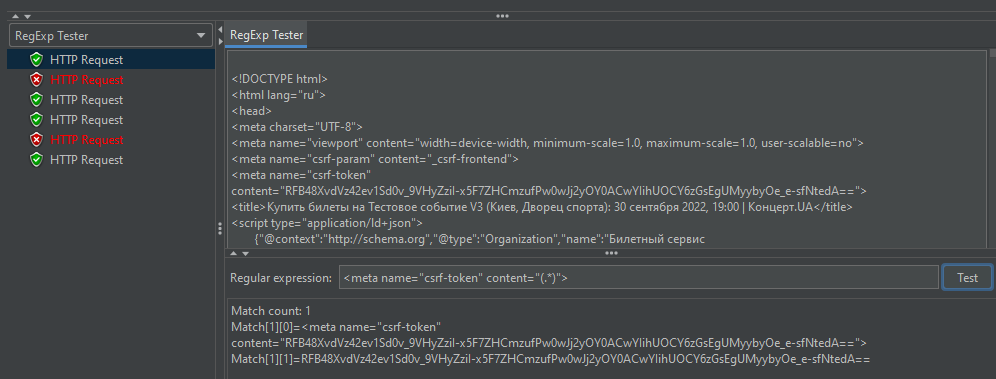Click the '<!DOCTYPE html>' line in the response text
The image size is (996, 379).
[x=279, y=79]
